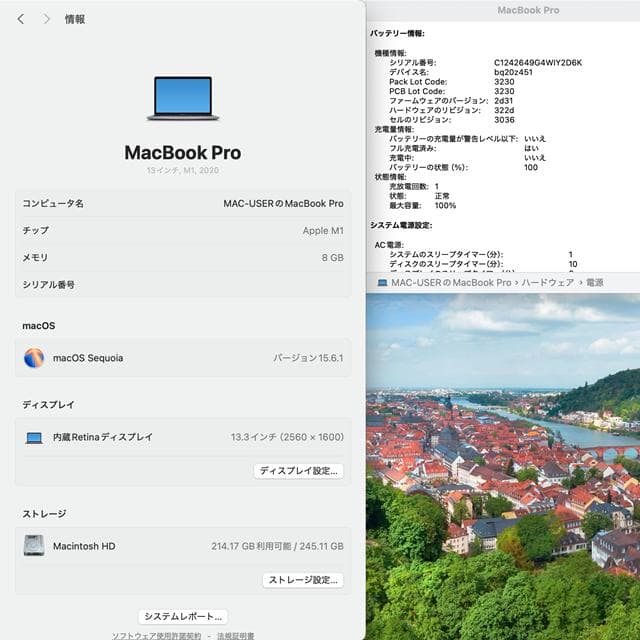This screenshot has height=640, width=640.
Task: Click the システム電源設定 heading
Action: pos(401,225)
